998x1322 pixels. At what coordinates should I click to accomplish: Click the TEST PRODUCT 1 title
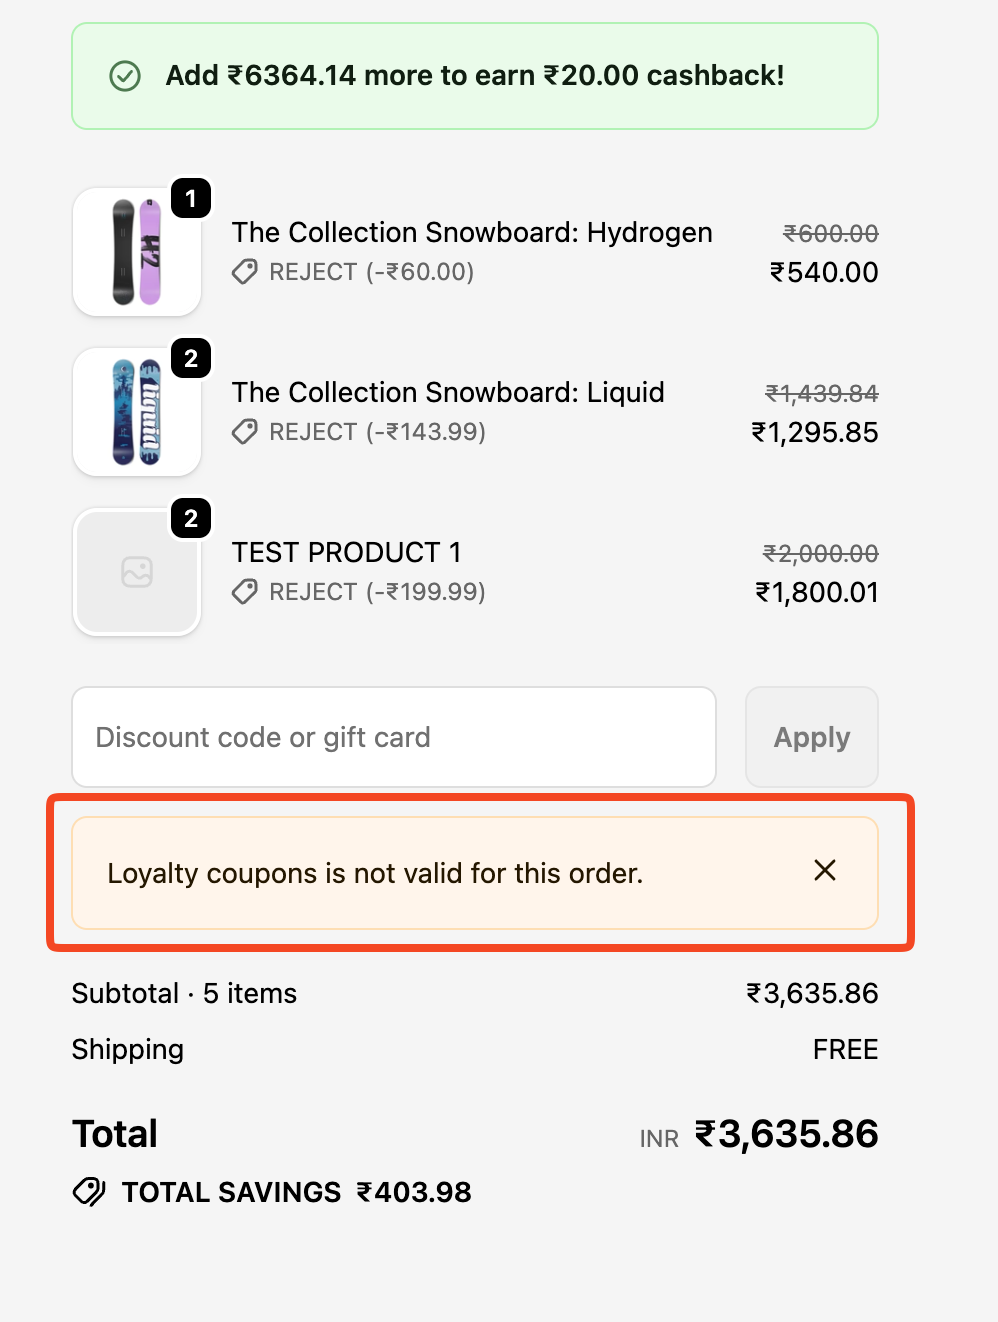pyautogui.click(x=346, y=552)
